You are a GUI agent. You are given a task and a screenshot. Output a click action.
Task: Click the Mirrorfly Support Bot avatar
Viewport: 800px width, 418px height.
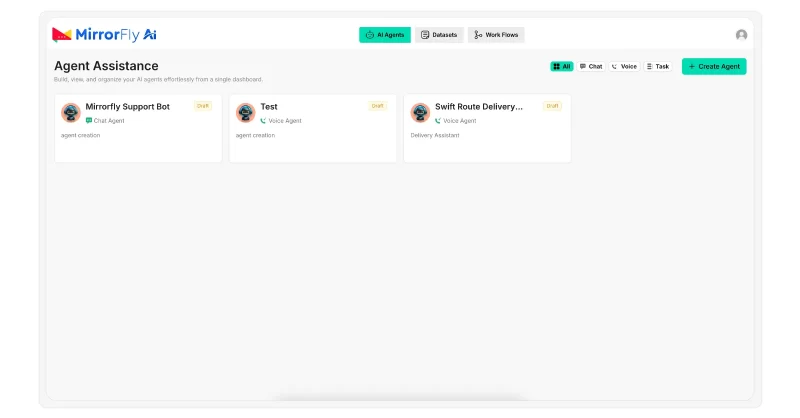pyautogui.click(x=71, y=113)
